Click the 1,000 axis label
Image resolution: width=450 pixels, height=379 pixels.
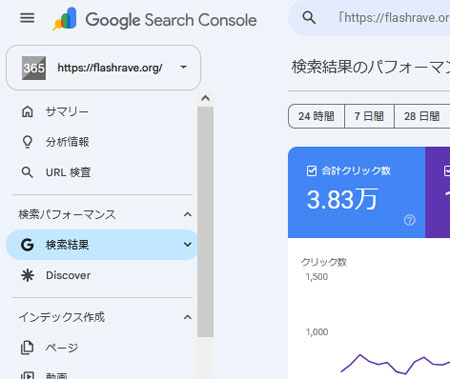(x=317, y=332)
